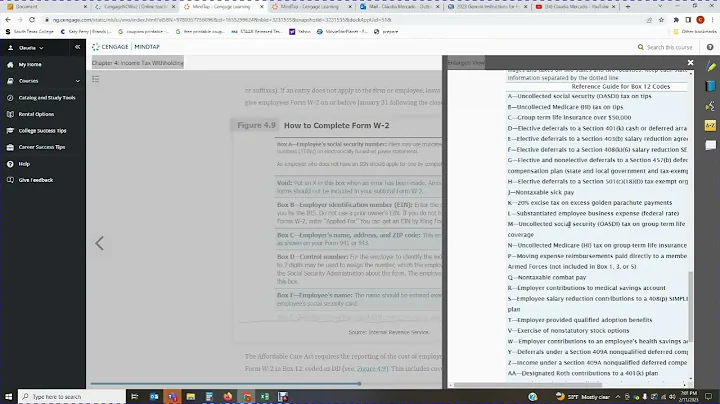Open Career Success Tips
Viewport: 720px width, 404px height.
(42, 147)
